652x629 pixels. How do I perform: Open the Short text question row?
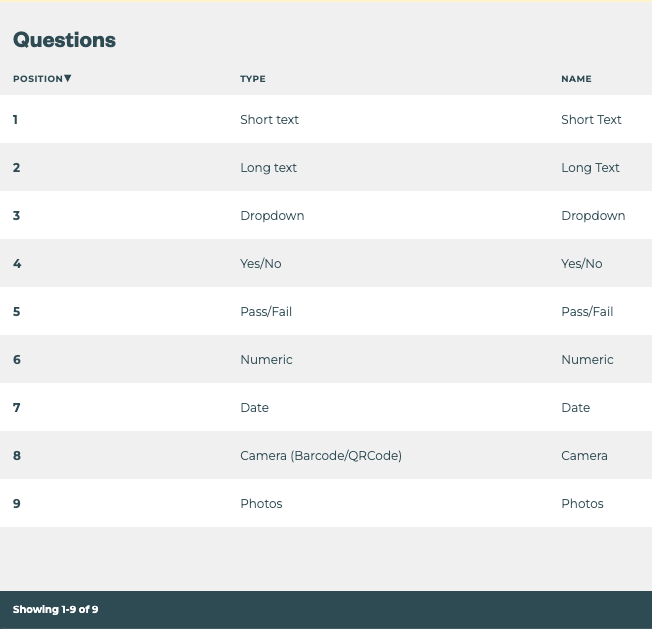[269, 120]
